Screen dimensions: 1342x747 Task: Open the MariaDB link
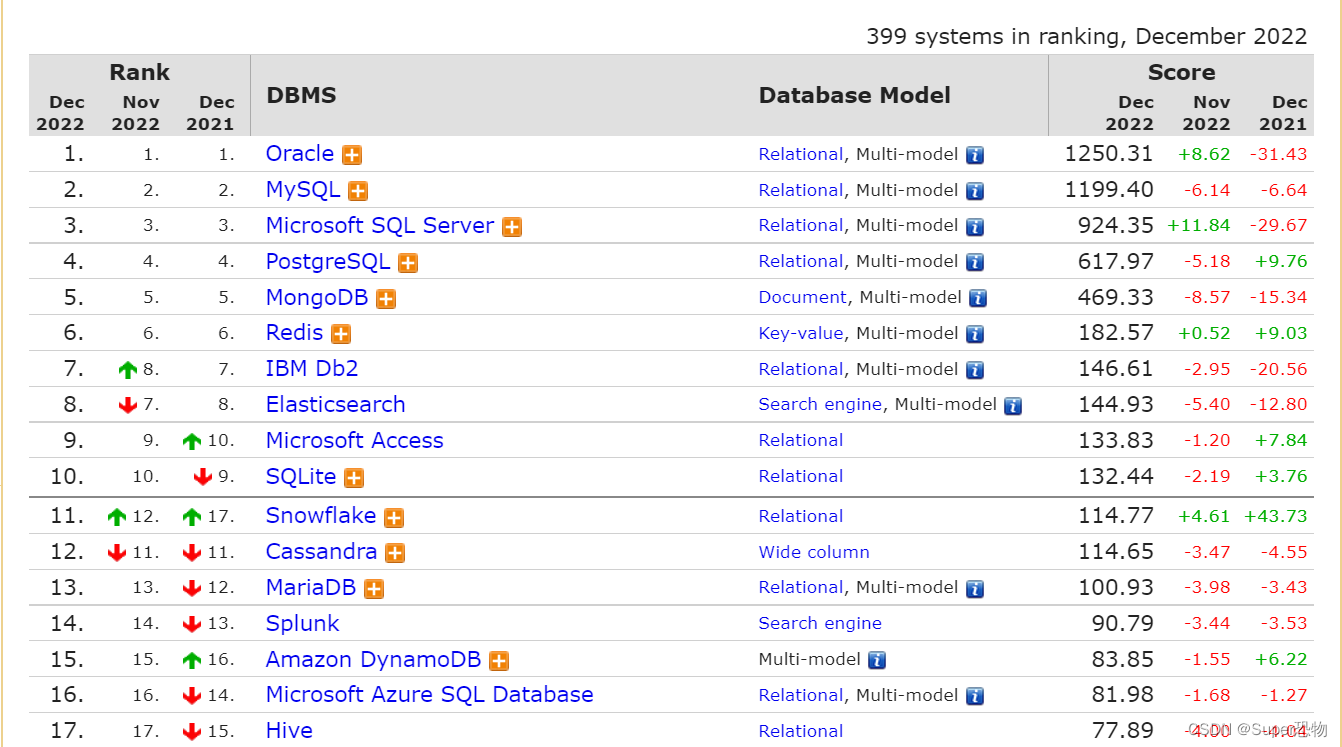pos(311,588)
